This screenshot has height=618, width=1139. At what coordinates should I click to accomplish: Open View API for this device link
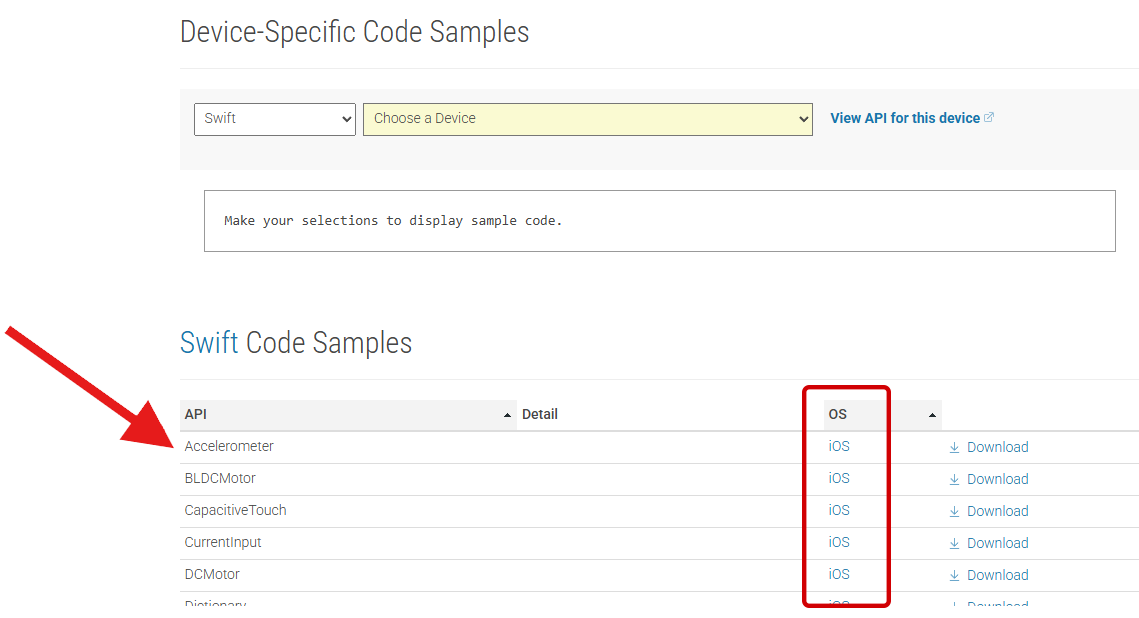(x=904, y=118)
